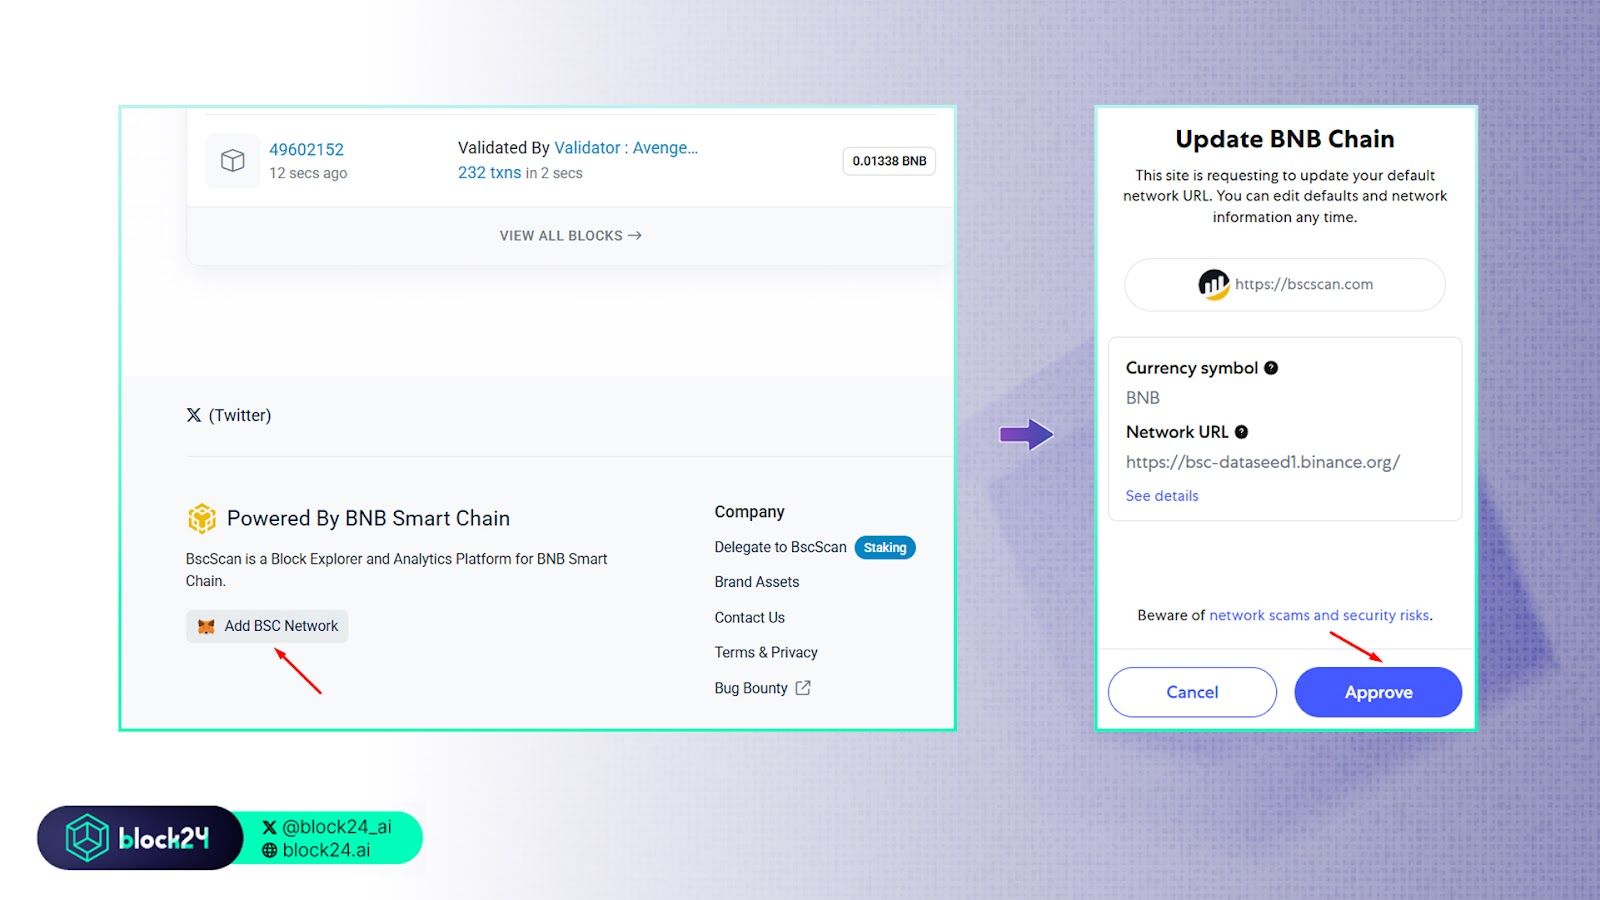Viewport: 1600px width, 900px height.
Task: Click the block cube icon beside 49602152
Action: point(232,161)
